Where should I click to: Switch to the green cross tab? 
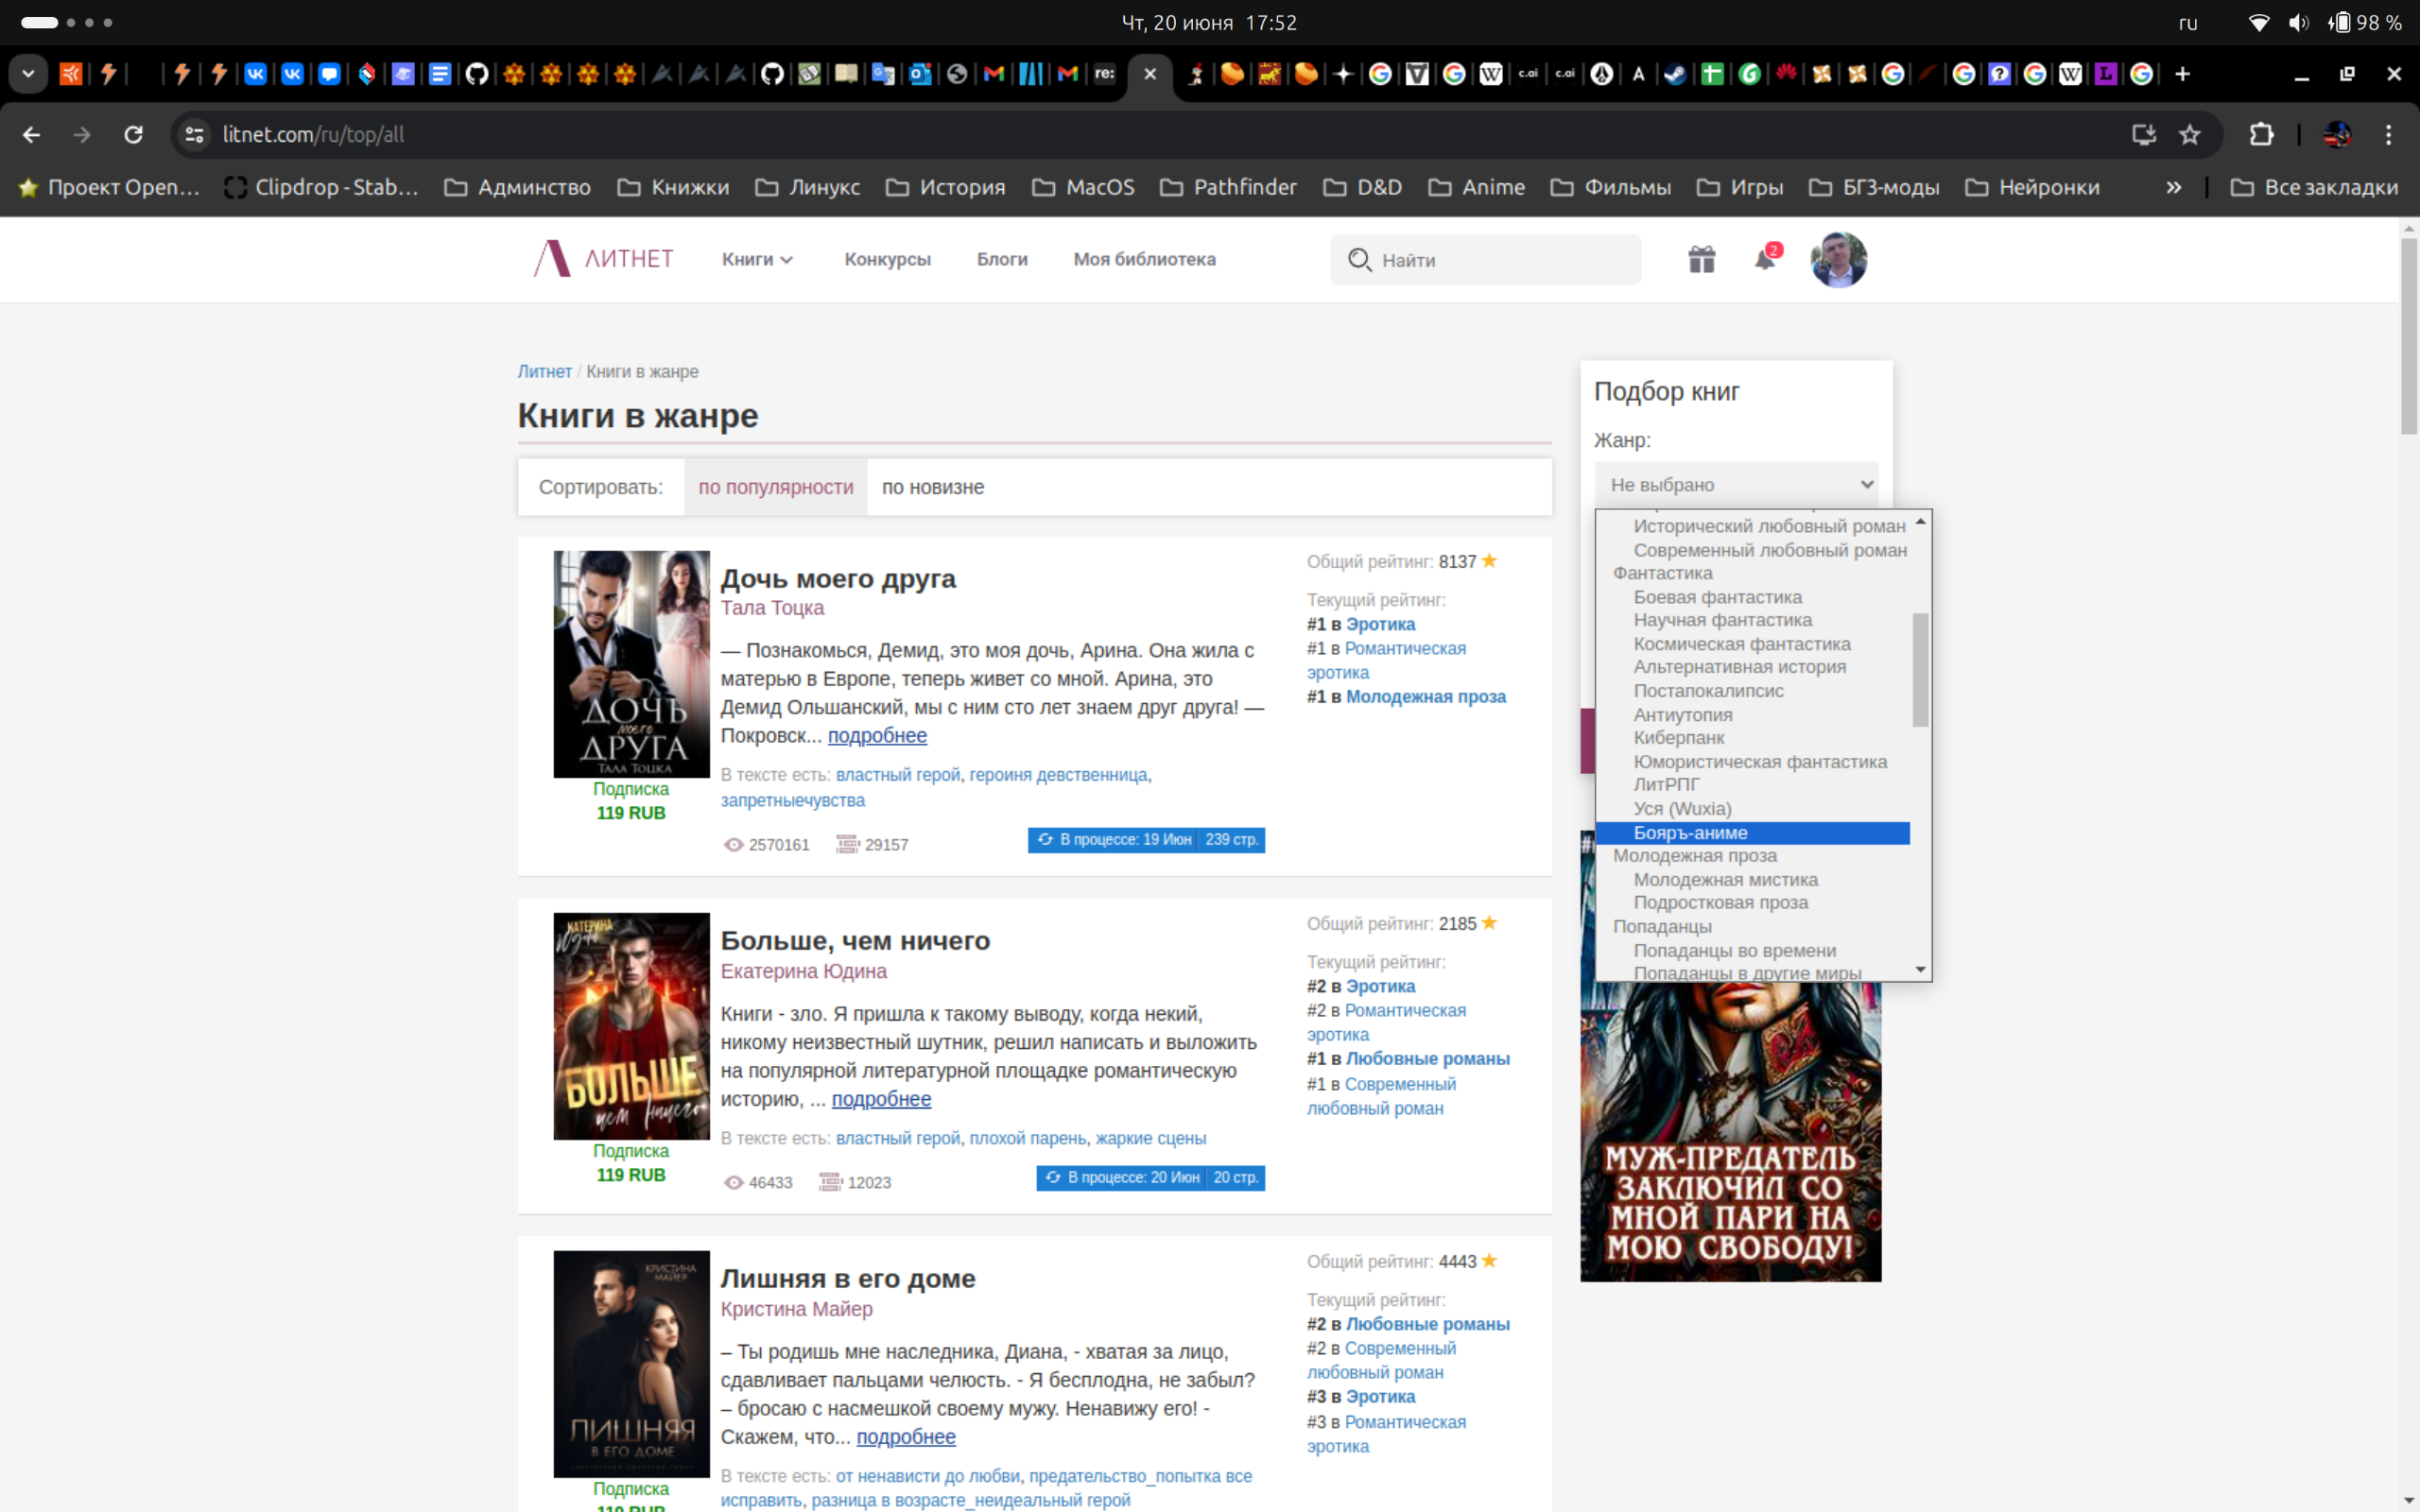click(1712, 74)
